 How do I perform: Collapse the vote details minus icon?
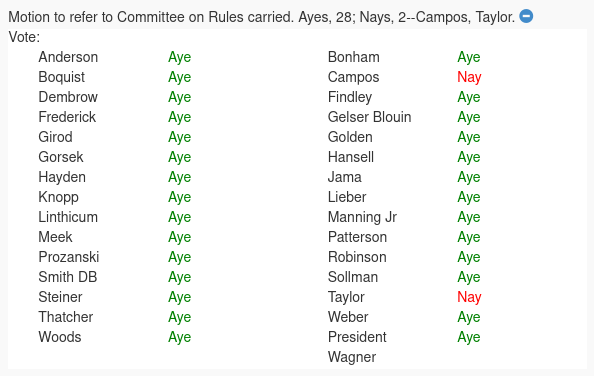(526, 16)
